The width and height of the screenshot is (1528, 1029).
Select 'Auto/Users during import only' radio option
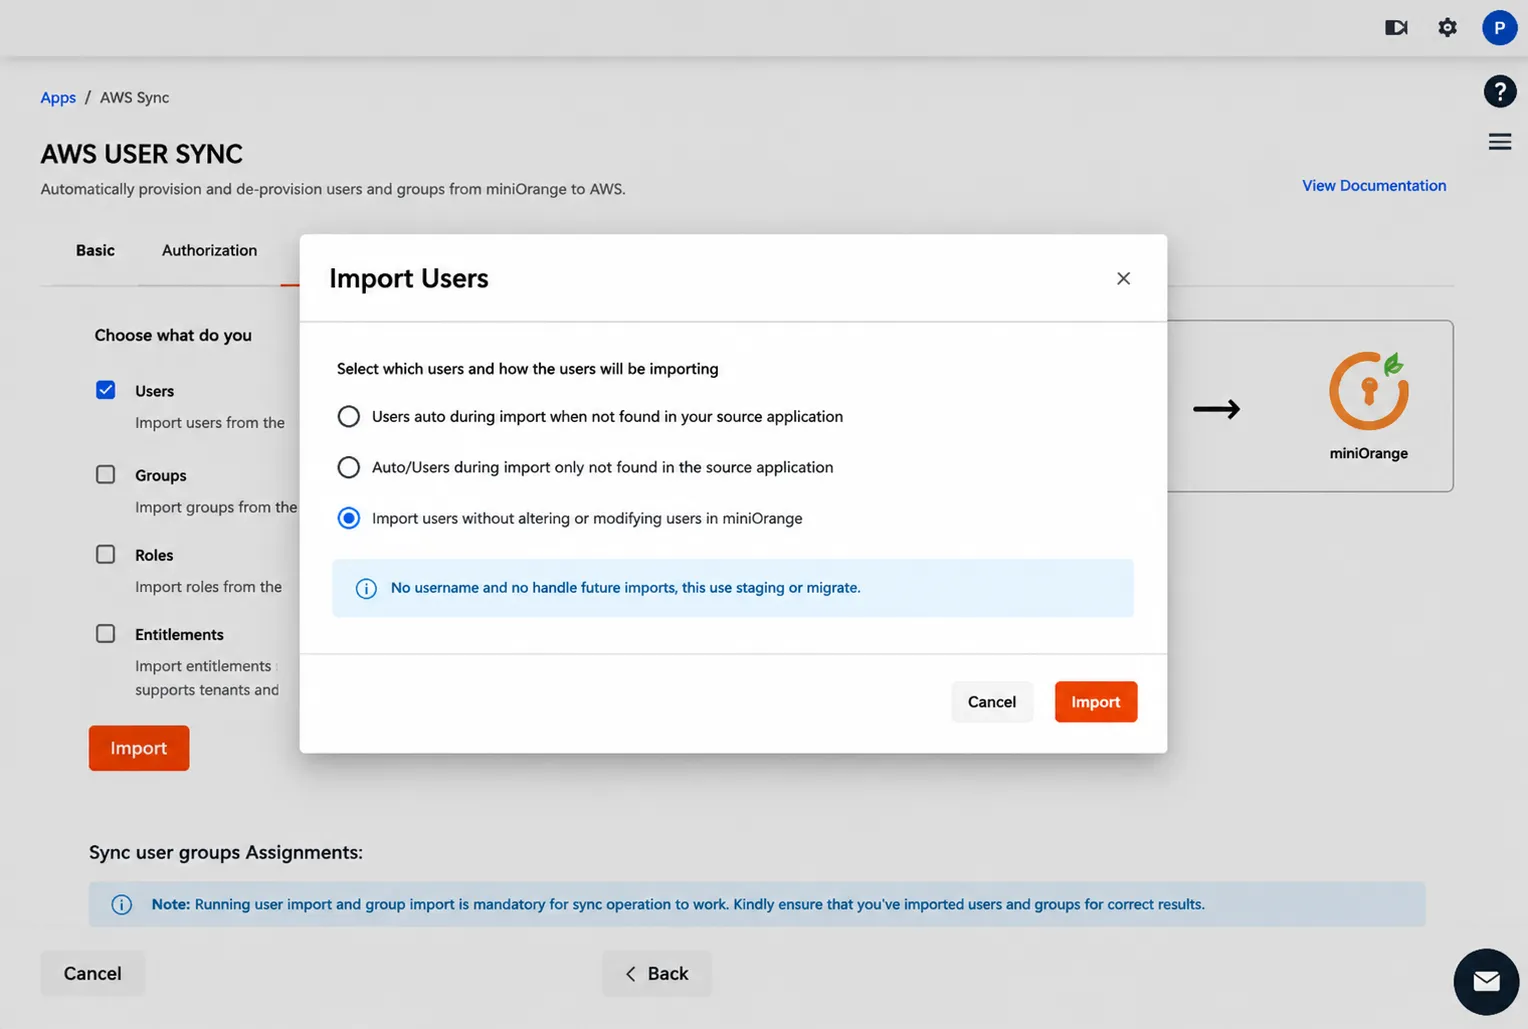pyautogui.click(x=348, y=467)
